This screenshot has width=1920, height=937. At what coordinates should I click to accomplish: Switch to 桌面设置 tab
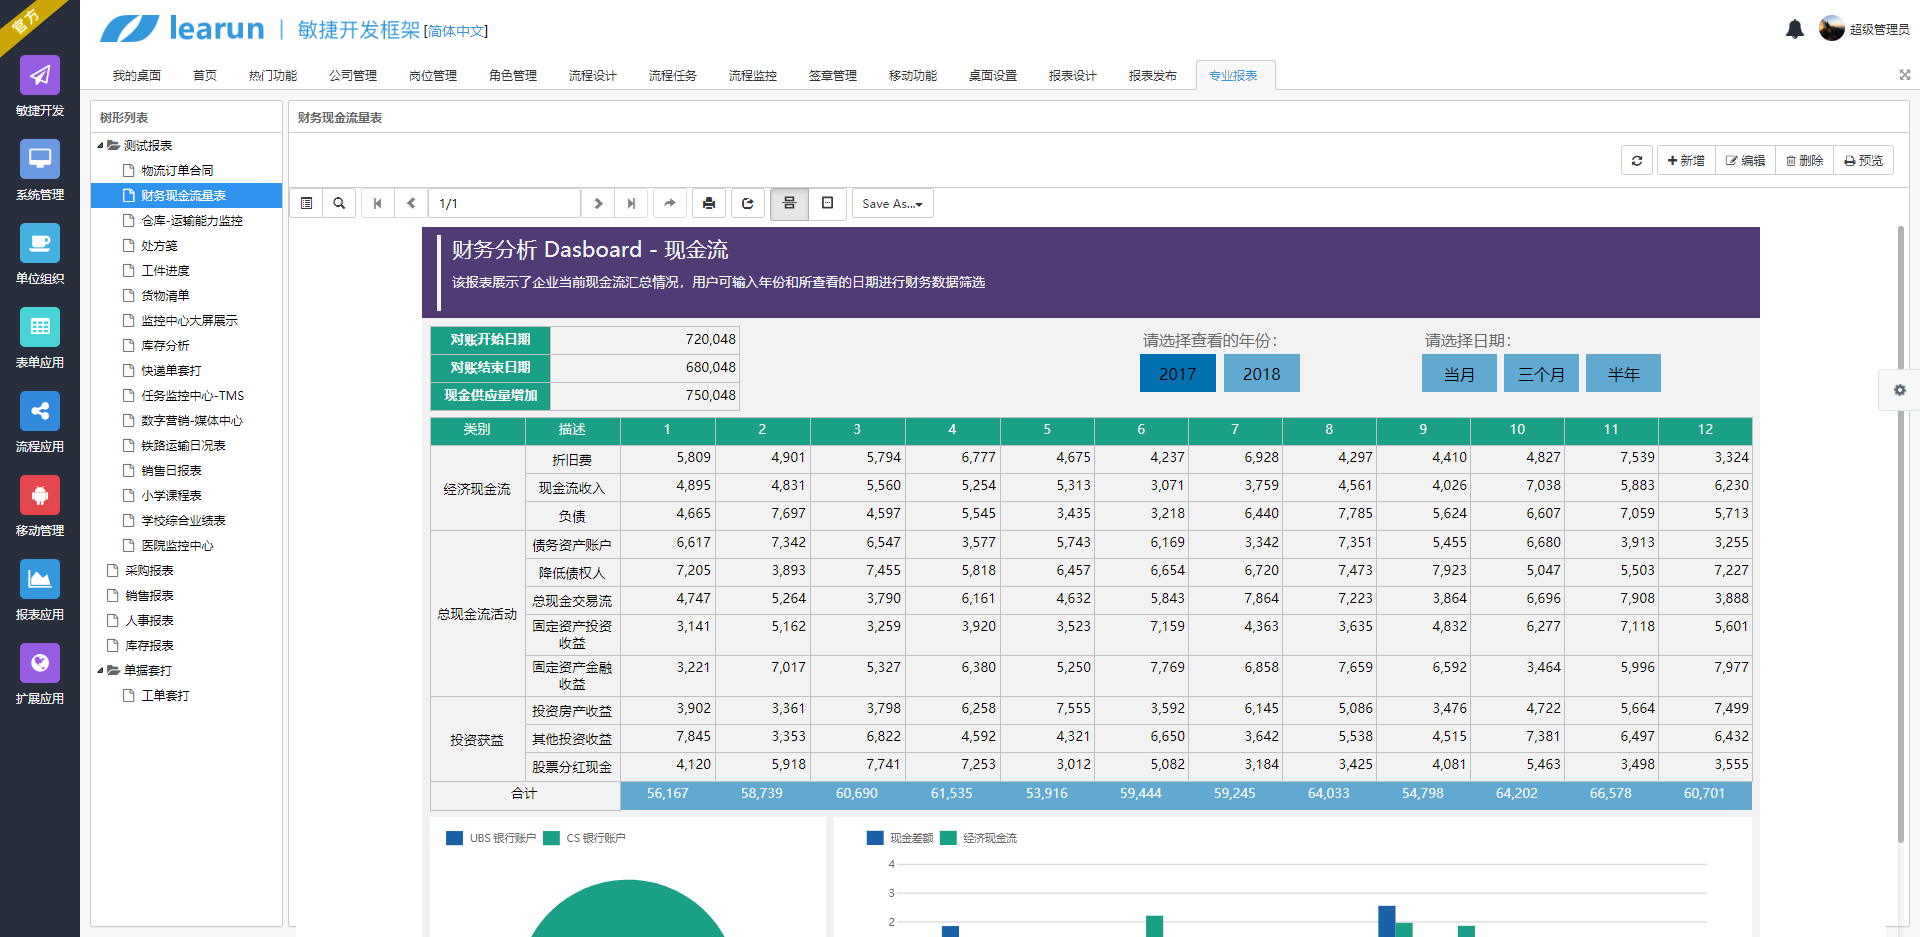(993, 75)
